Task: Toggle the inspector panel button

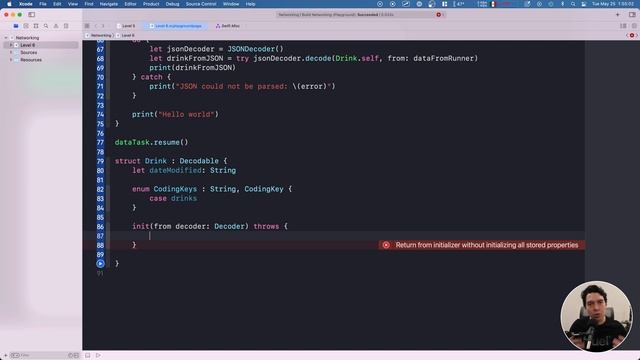Action: coord(632,15)
